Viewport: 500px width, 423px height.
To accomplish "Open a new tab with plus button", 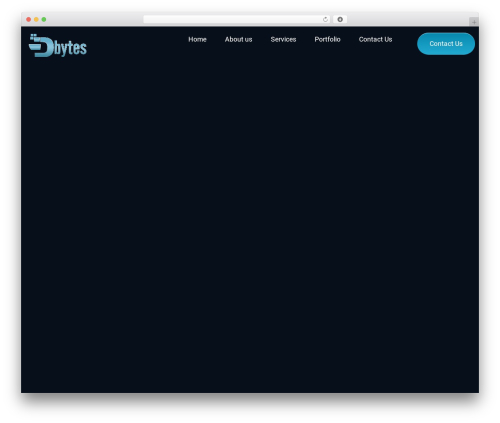I will pos(474,22).
